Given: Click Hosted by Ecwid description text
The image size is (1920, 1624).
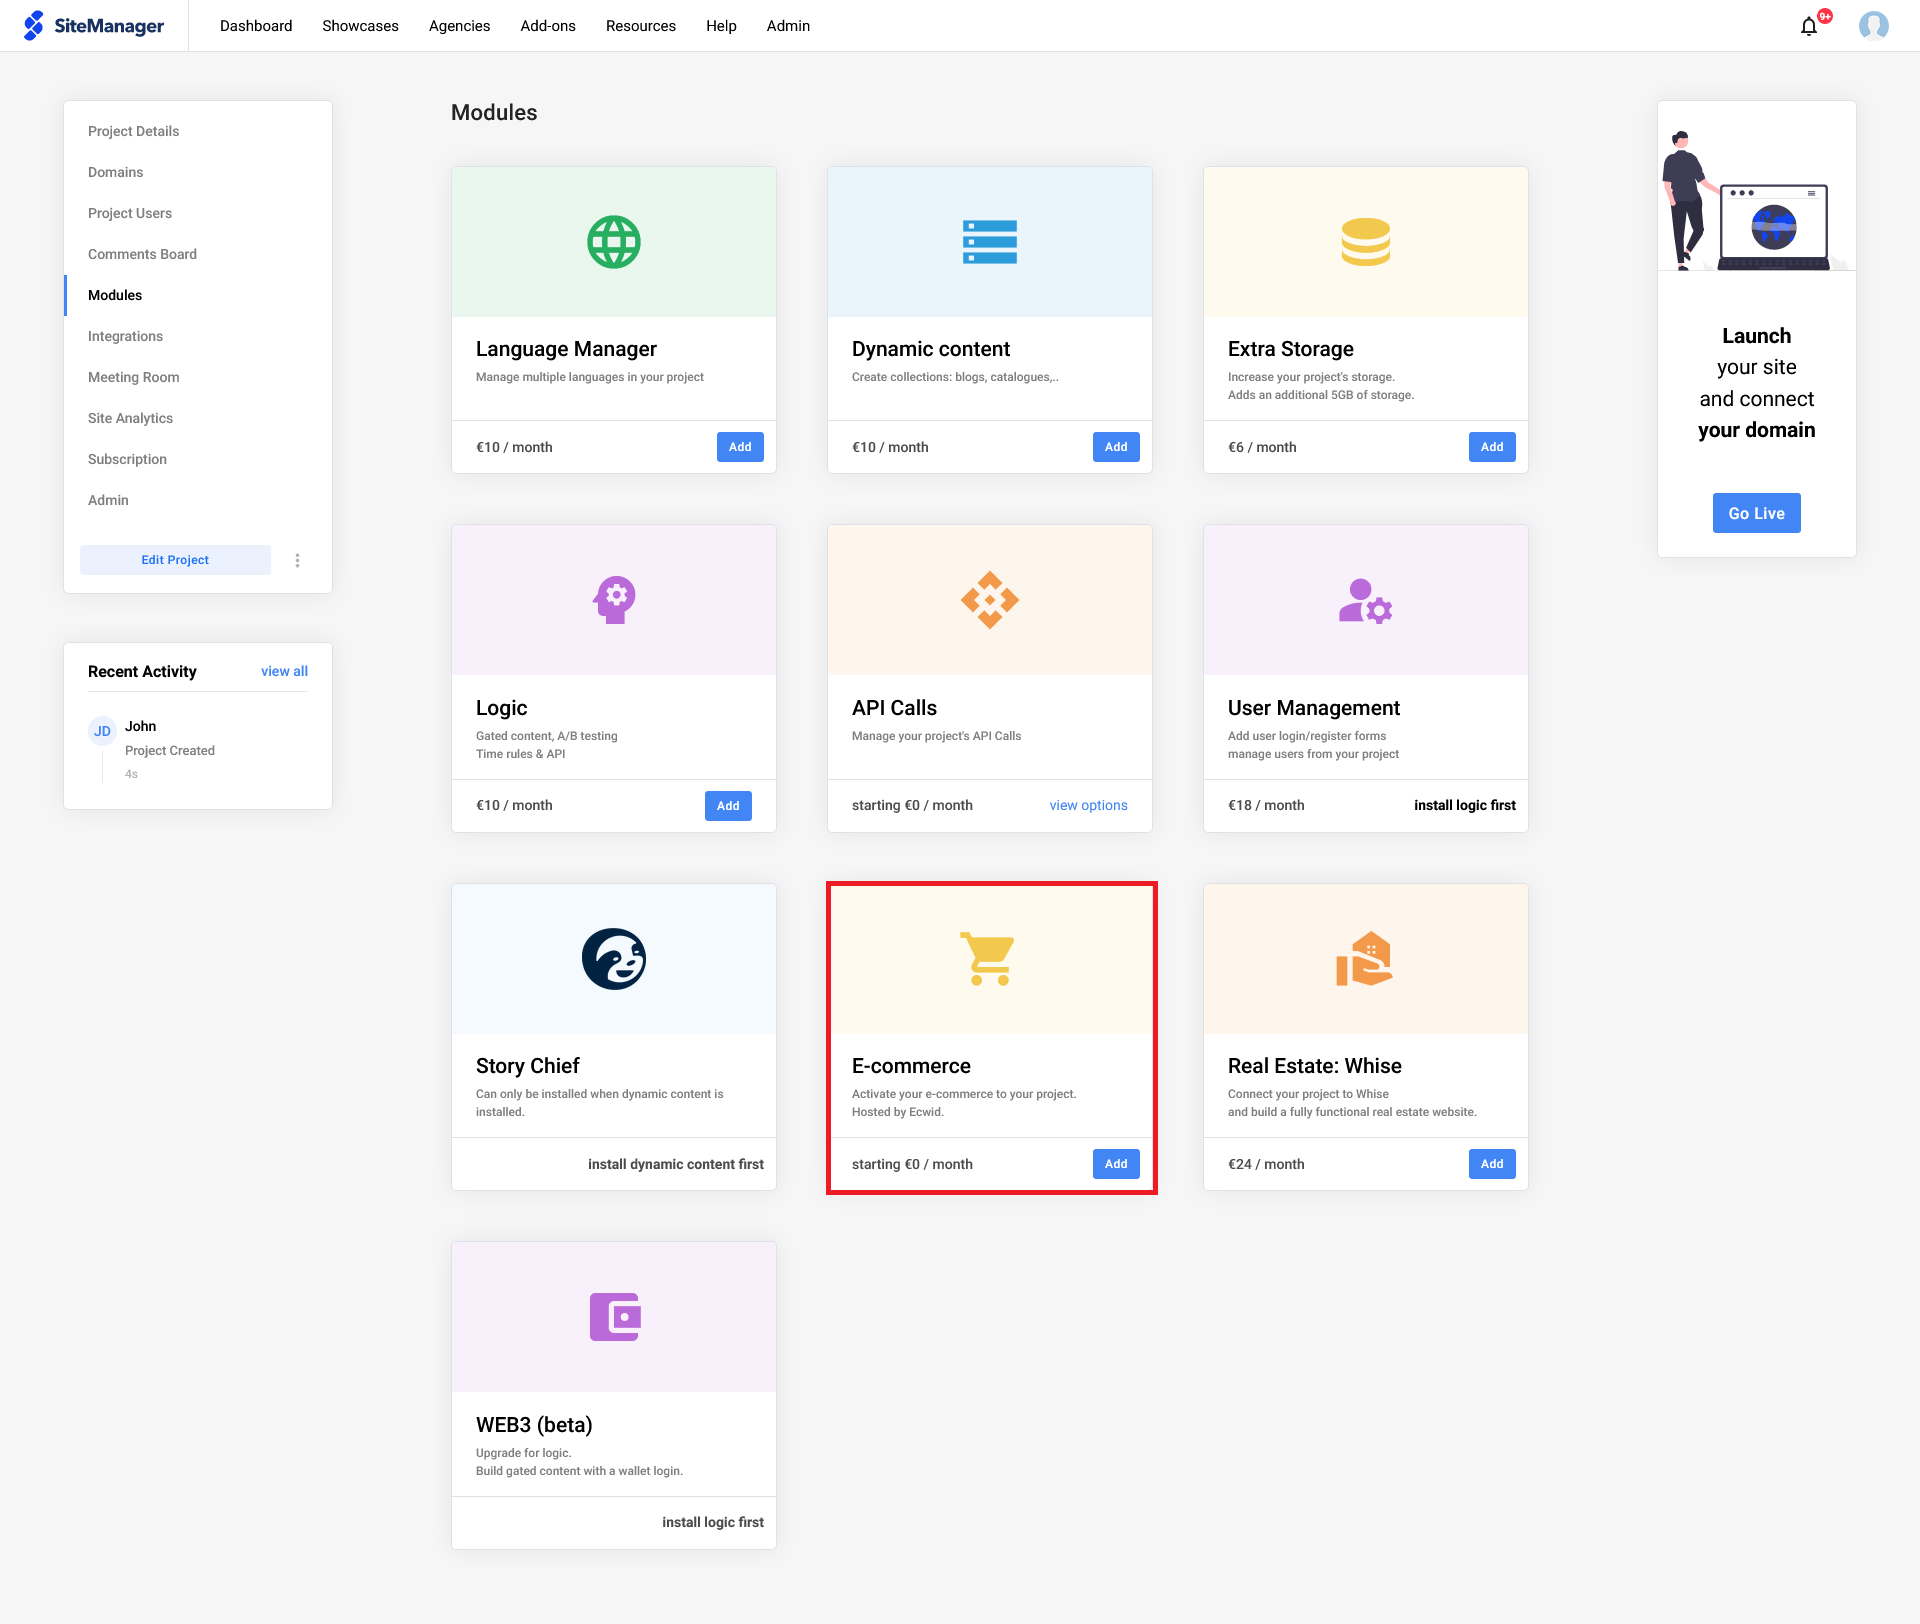Looking at the screenshot, I should pyautogui.click(x=898, y=1112).
